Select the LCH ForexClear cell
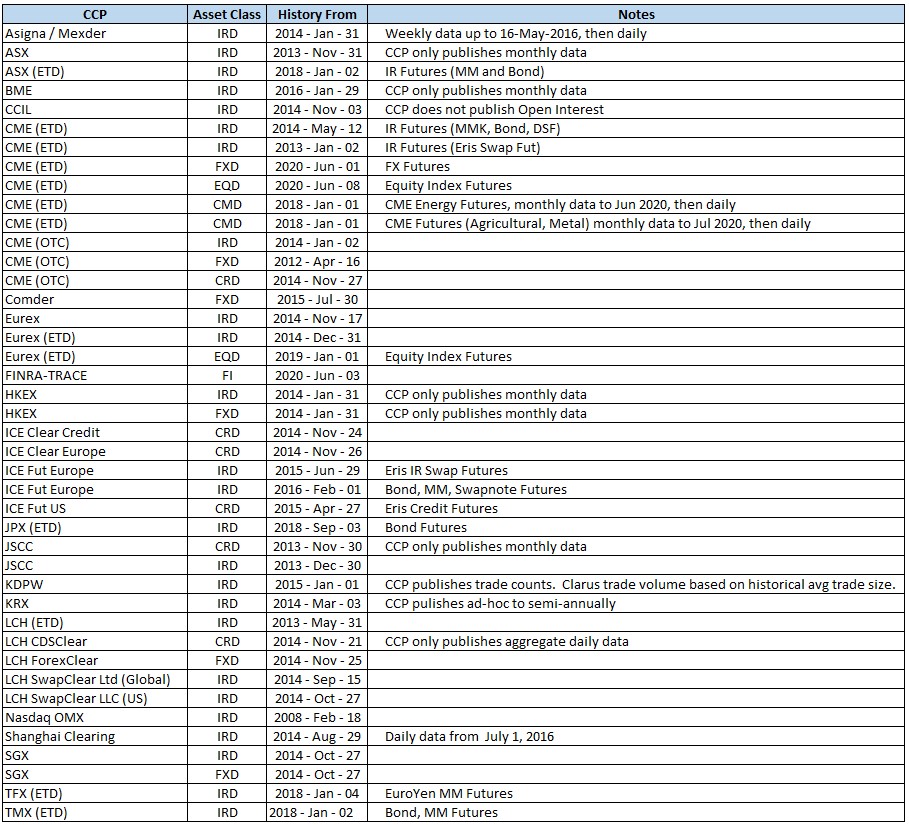The image size is (909, 825). [x=94, y=660]
